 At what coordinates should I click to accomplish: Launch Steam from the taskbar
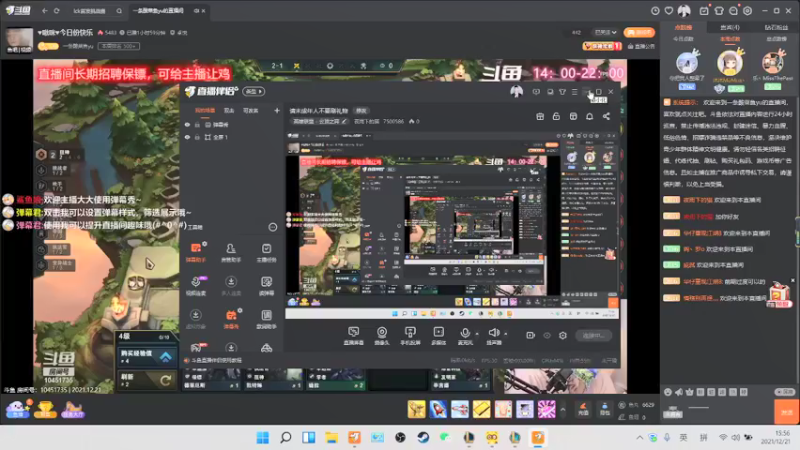pos(423,437)
